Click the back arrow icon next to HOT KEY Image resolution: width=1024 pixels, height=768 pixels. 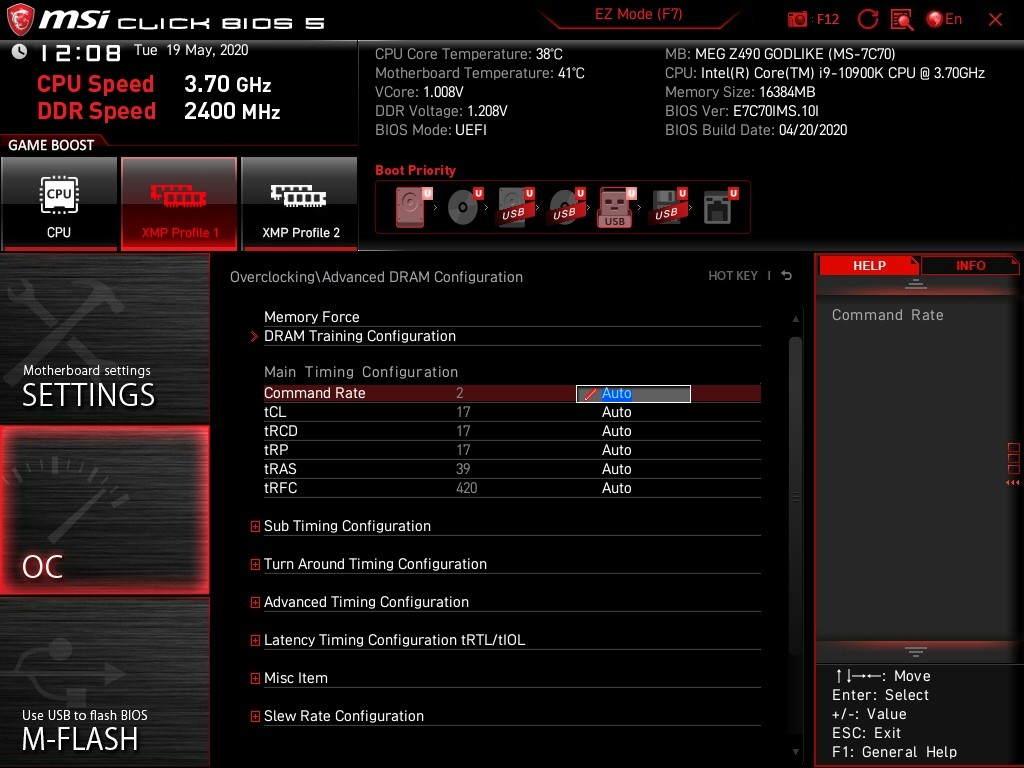[786, 276]
